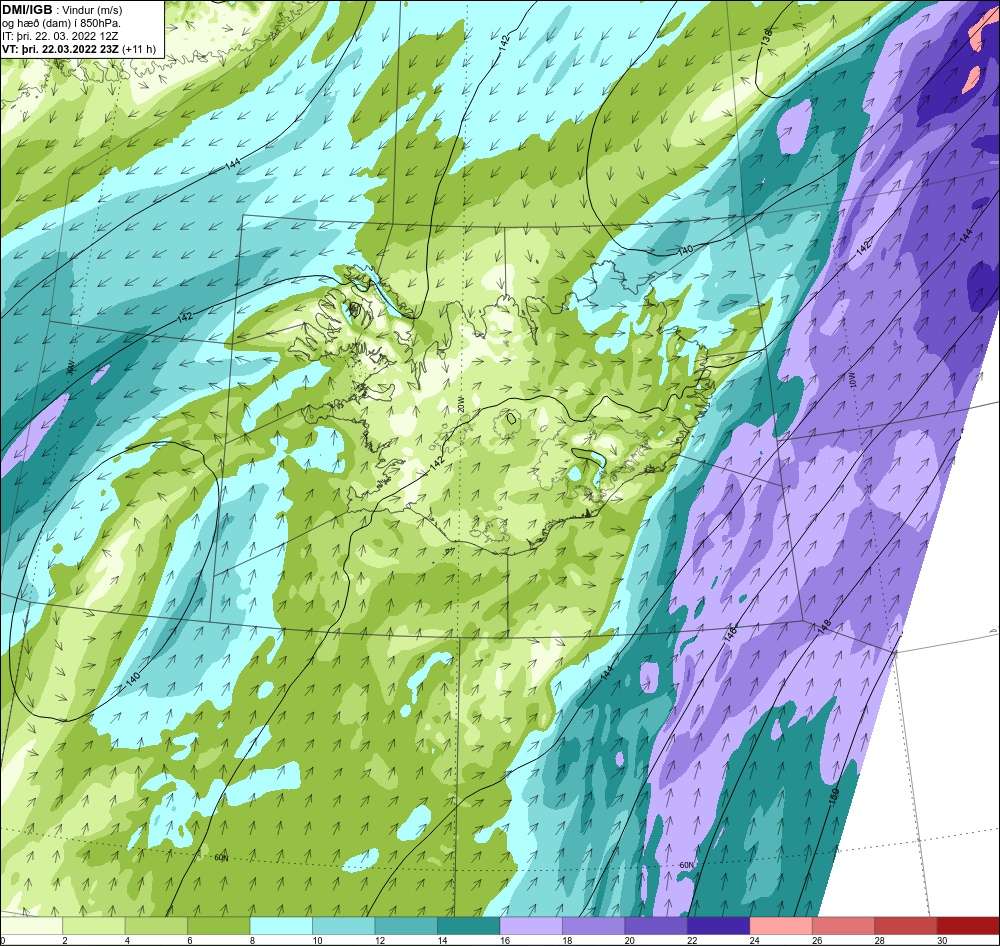This screenshot has height=946, width=1000.
Task: Pick the 0–2 m/s palest legend swatch
Action: point(31,926)
